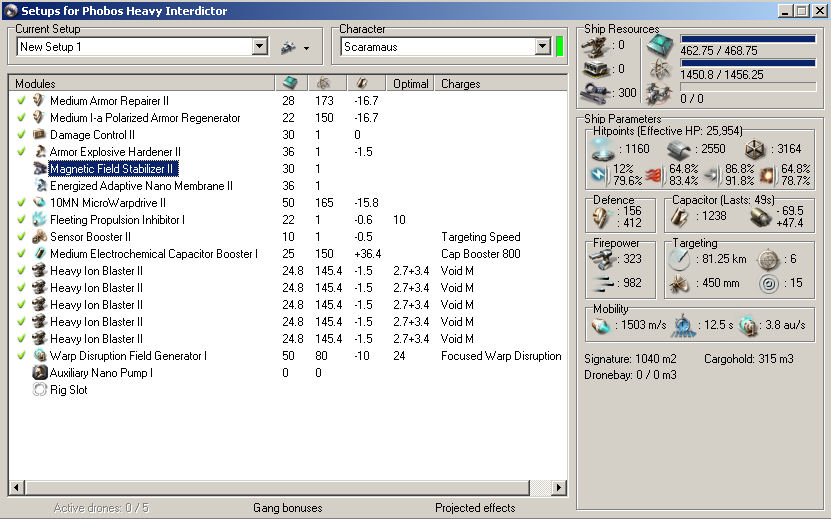Toggle the Medium I-a Polarized Armor Regenerator checkmark

pyautogui.click(x=21, y=118)
